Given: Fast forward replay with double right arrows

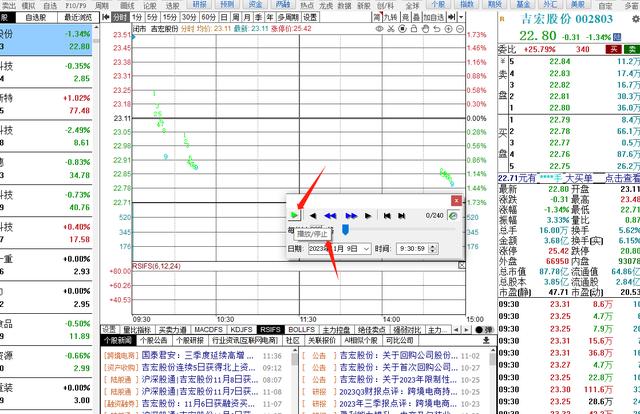Looking at the screenshot, I should click(351, 215).
